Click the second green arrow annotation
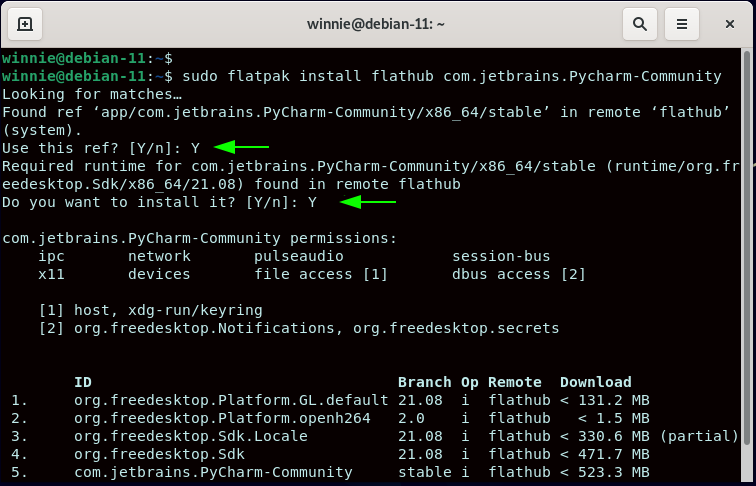Screen dimensions: 756x486 coord(368,202)
